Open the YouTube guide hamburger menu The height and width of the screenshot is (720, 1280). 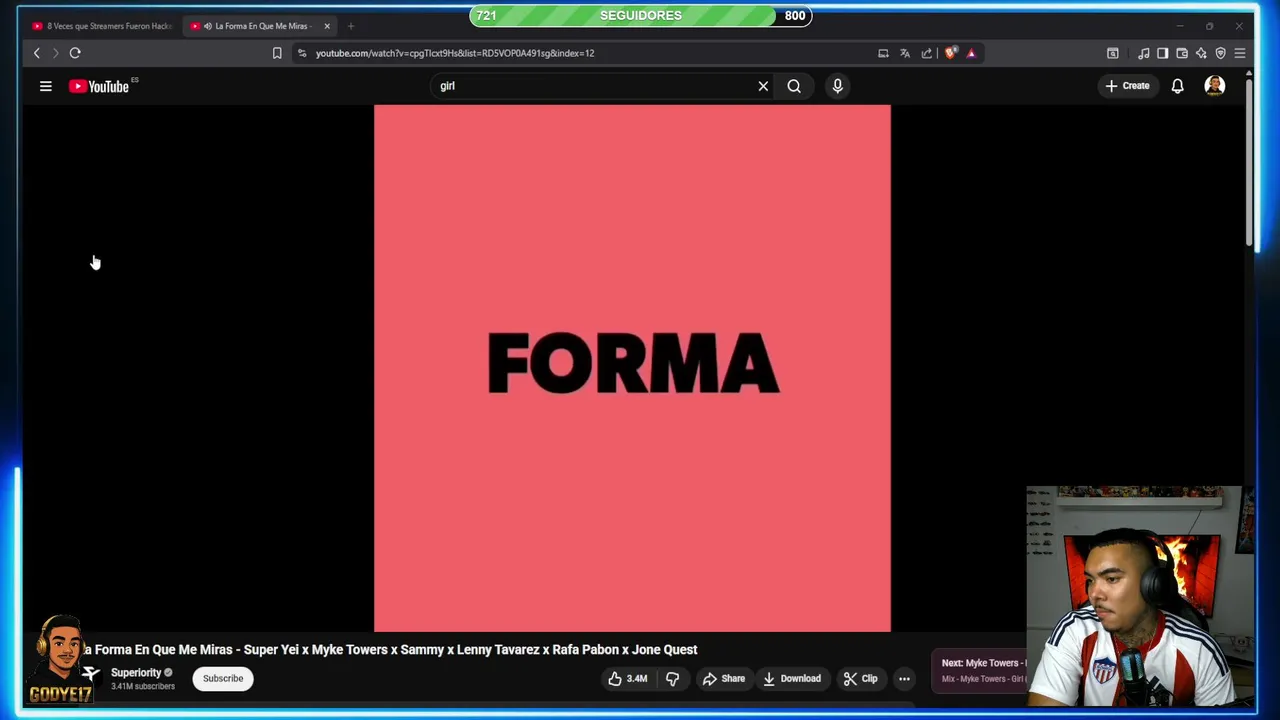pos(46,86)
